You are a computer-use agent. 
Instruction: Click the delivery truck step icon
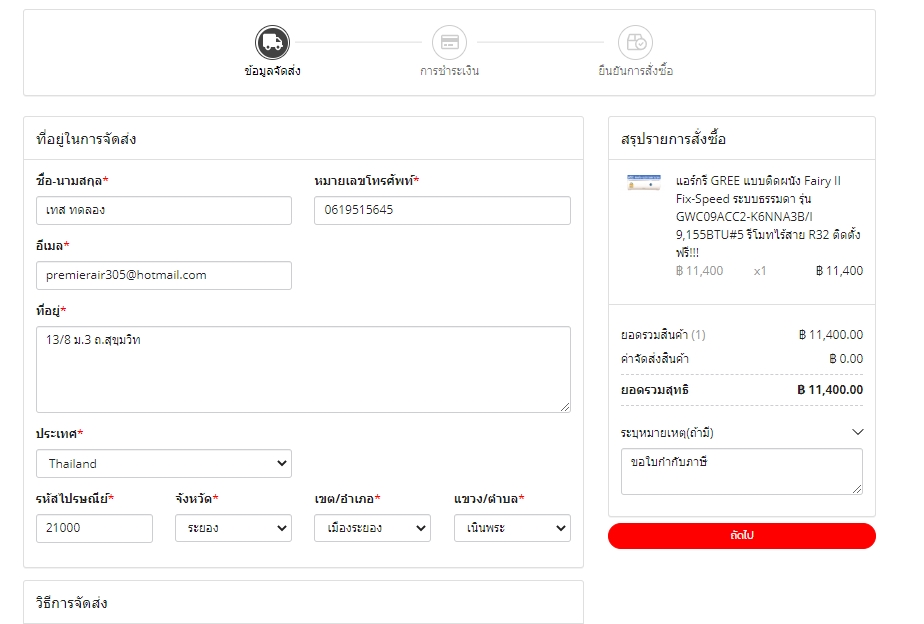pyautogui.click(x=272, y=42)
